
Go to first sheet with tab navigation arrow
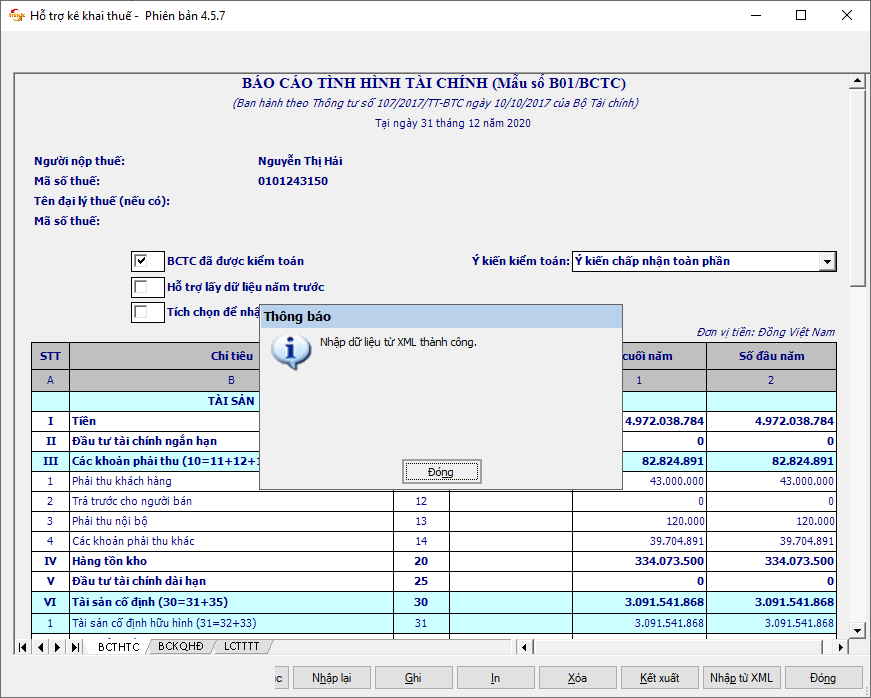(23, 647)
